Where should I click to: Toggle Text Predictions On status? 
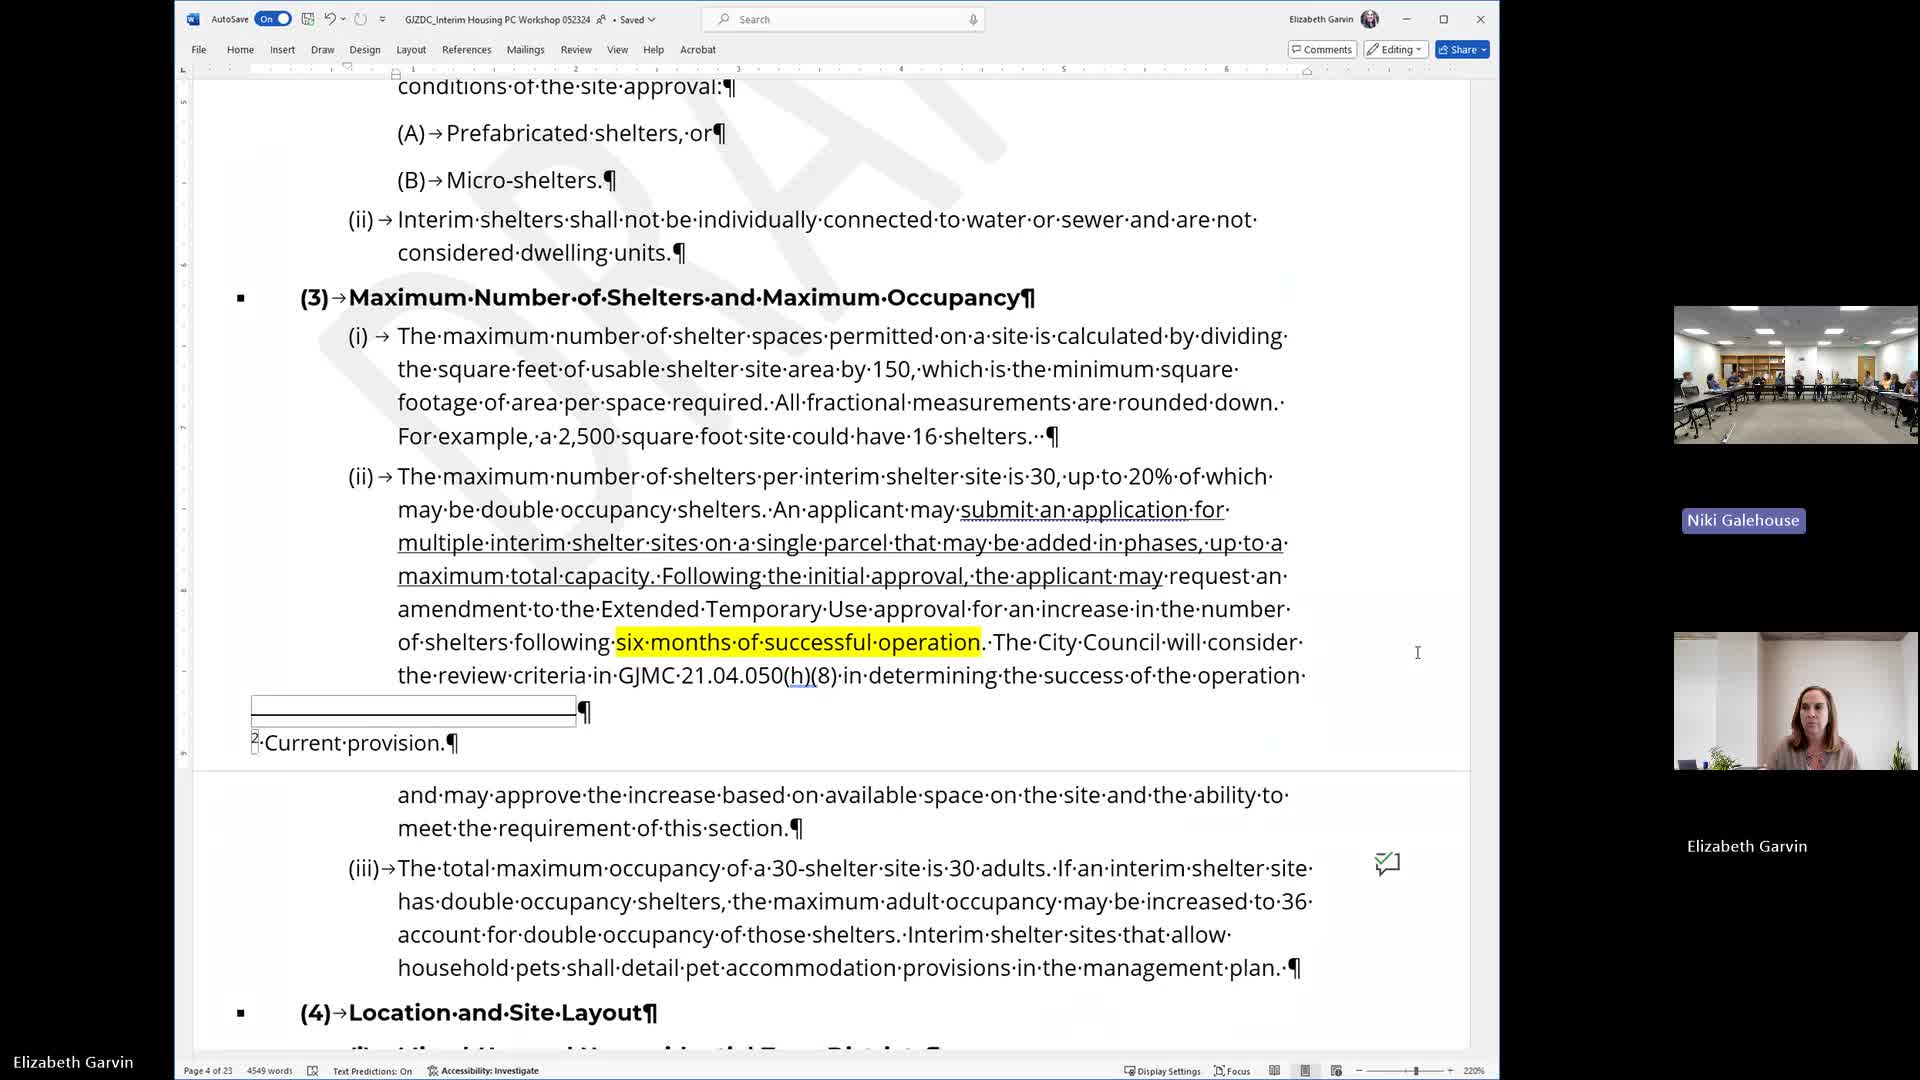[x=372, y=1071]
